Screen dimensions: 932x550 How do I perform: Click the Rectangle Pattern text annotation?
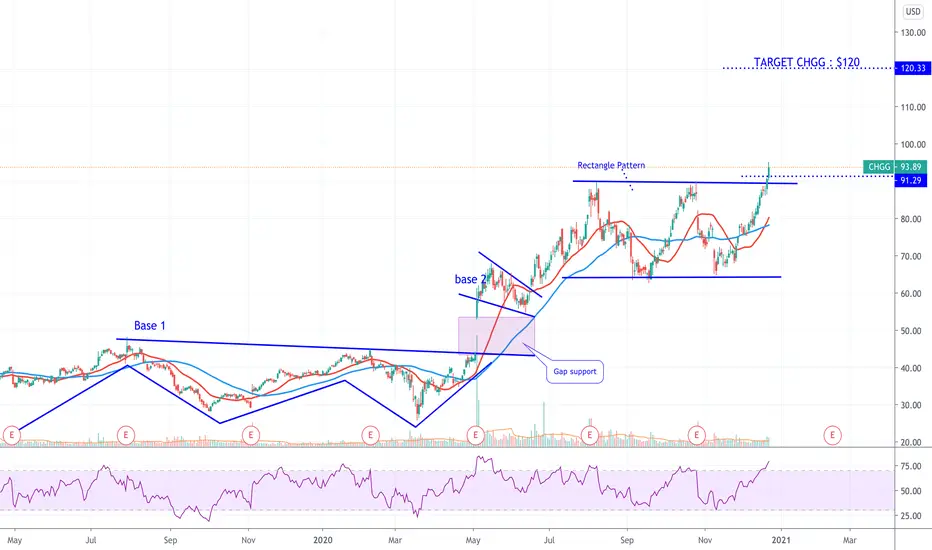611,165
